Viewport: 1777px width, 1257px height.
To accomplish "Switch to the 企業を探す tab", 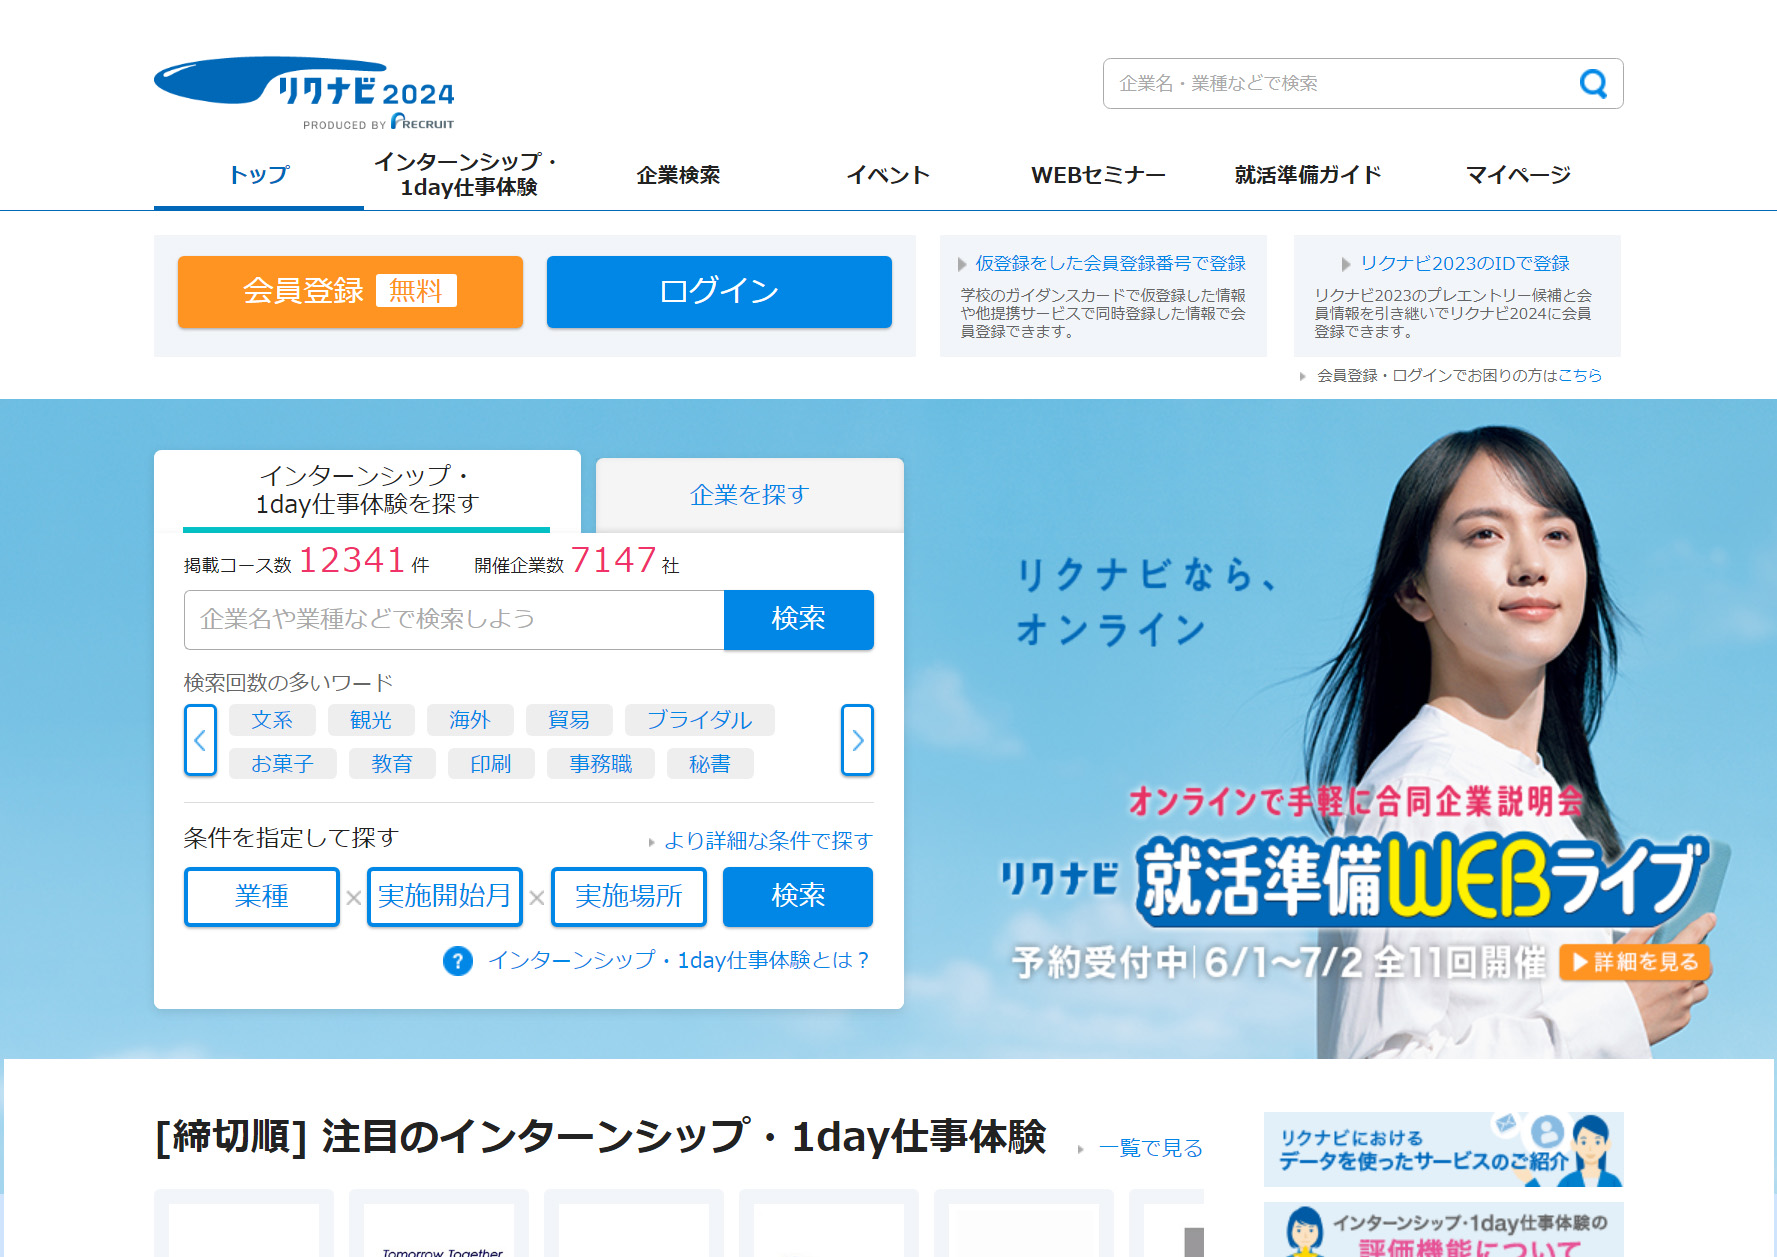I will click(750, 495).
